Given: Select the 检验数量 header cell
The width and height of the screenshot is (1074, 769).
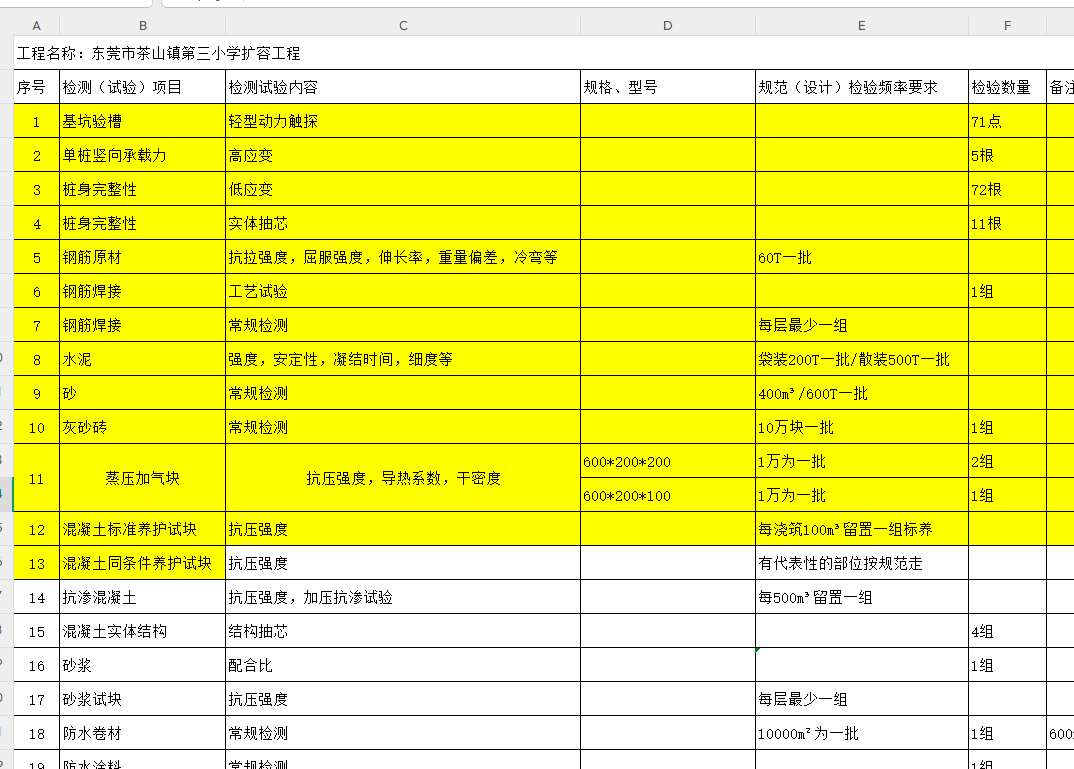Looking at the screenshot, I should pos(1006,87).
